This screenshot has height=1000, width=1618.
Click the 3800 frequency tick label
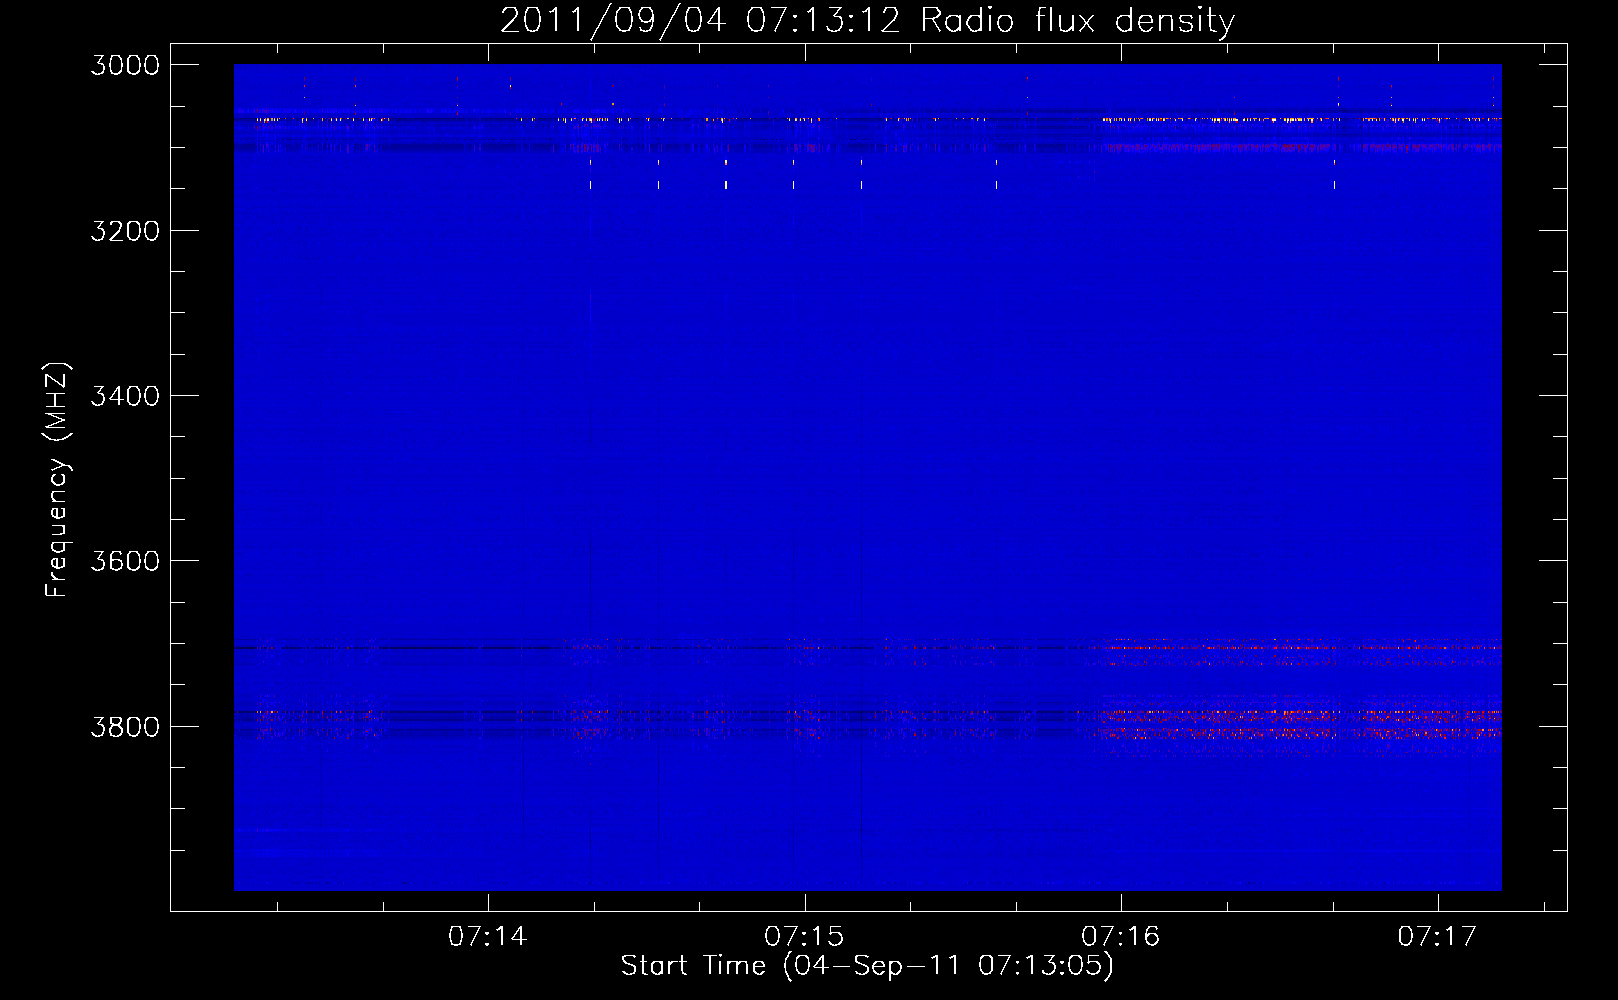tap(125, 726)
